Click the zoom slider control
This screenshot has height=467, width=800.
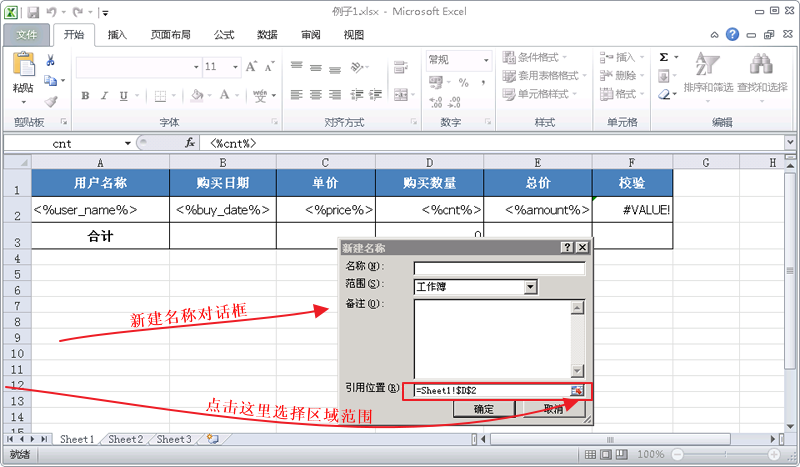tap(725, 454)
